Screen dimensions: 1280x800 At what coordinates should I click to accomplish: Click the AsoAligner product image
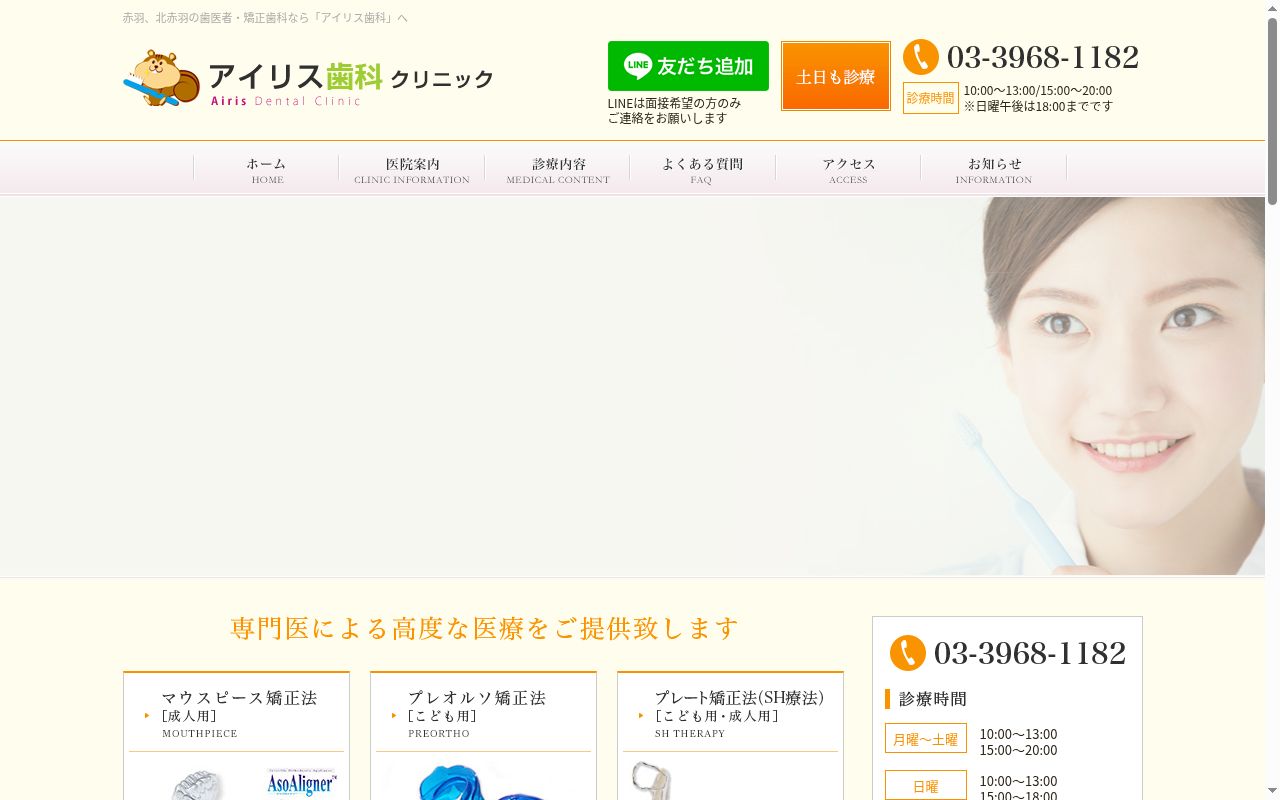(301, 783)
